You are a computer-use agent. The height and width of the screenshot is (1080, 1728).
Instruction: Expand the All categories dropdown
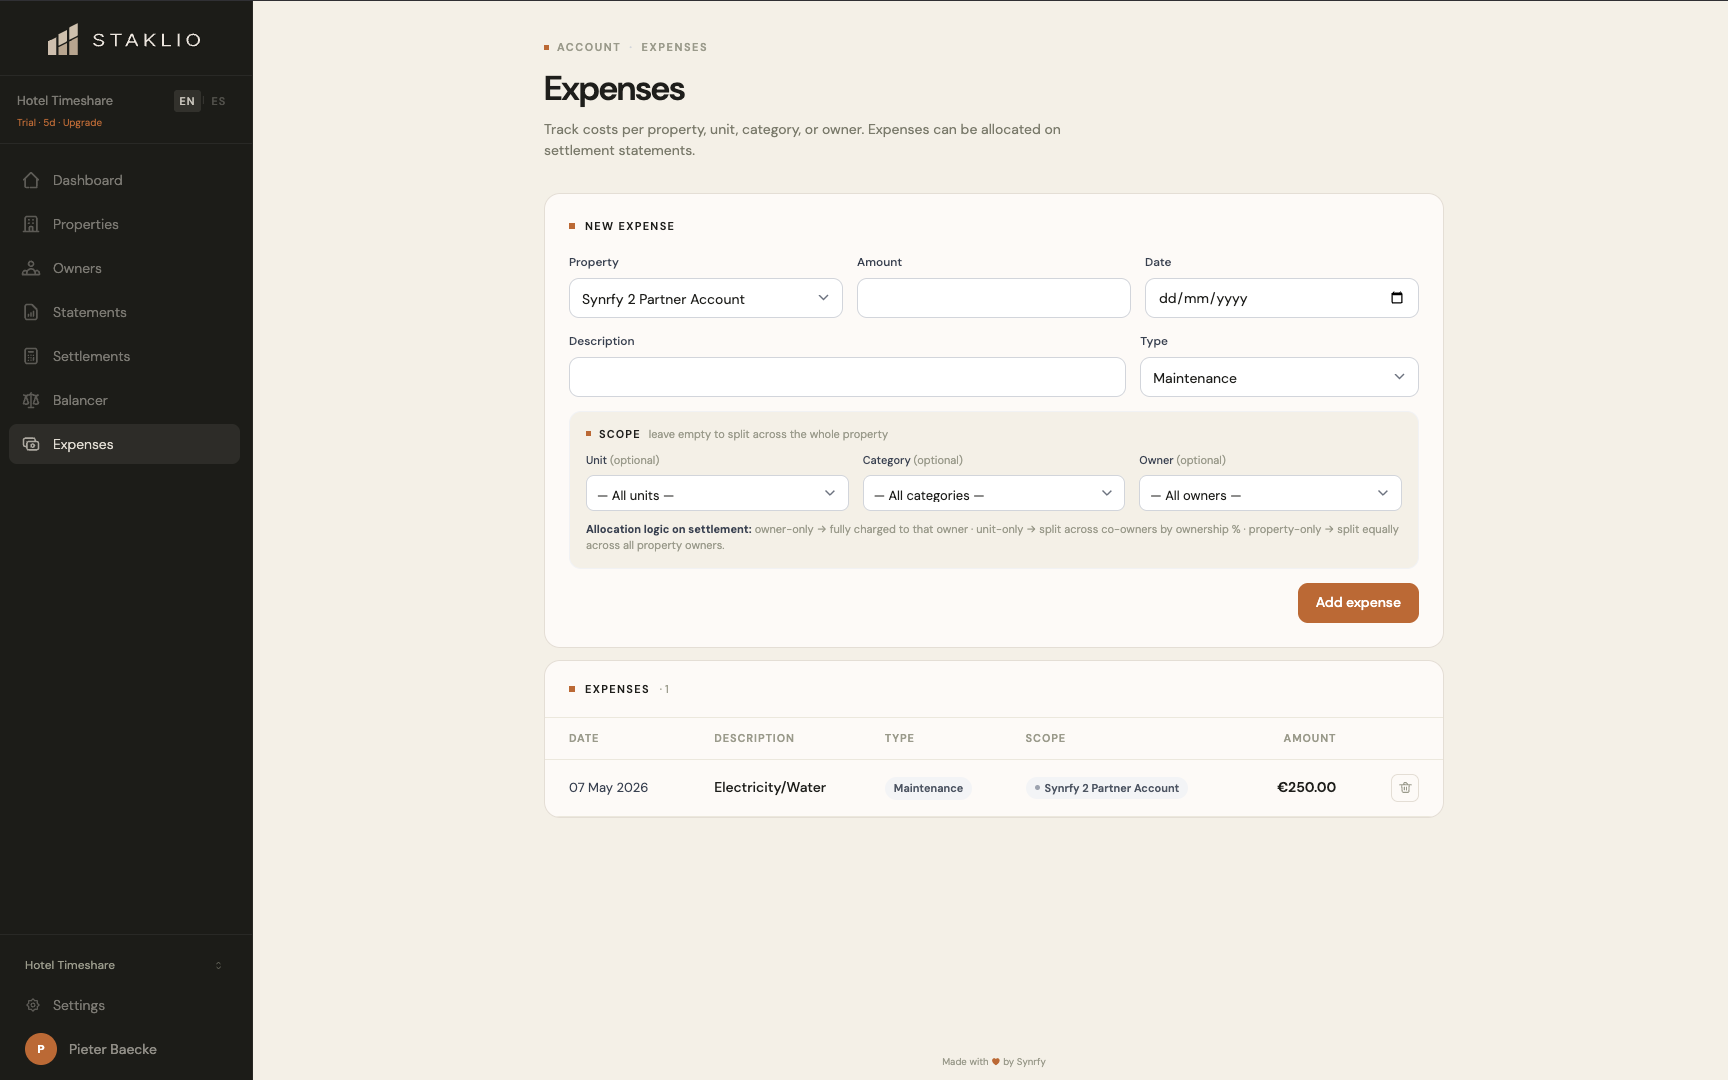click(994, 493)
